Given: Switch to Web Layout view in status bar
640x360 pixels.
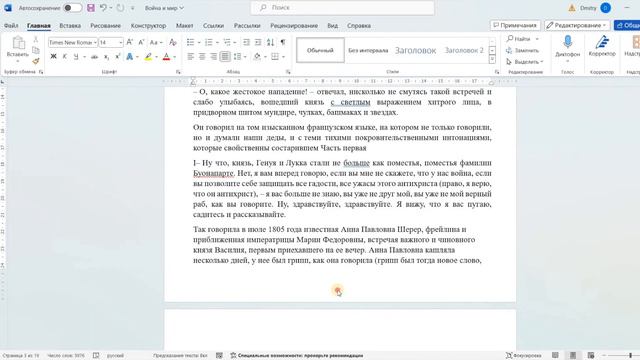Looking at the screenshot, I should pos(591,356).
